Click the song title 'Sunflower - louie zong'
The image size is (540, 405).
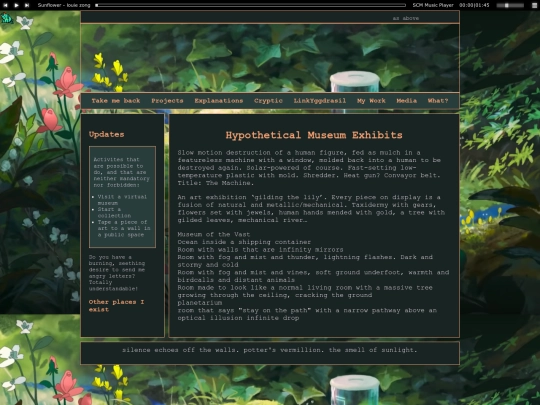(64, 5)
